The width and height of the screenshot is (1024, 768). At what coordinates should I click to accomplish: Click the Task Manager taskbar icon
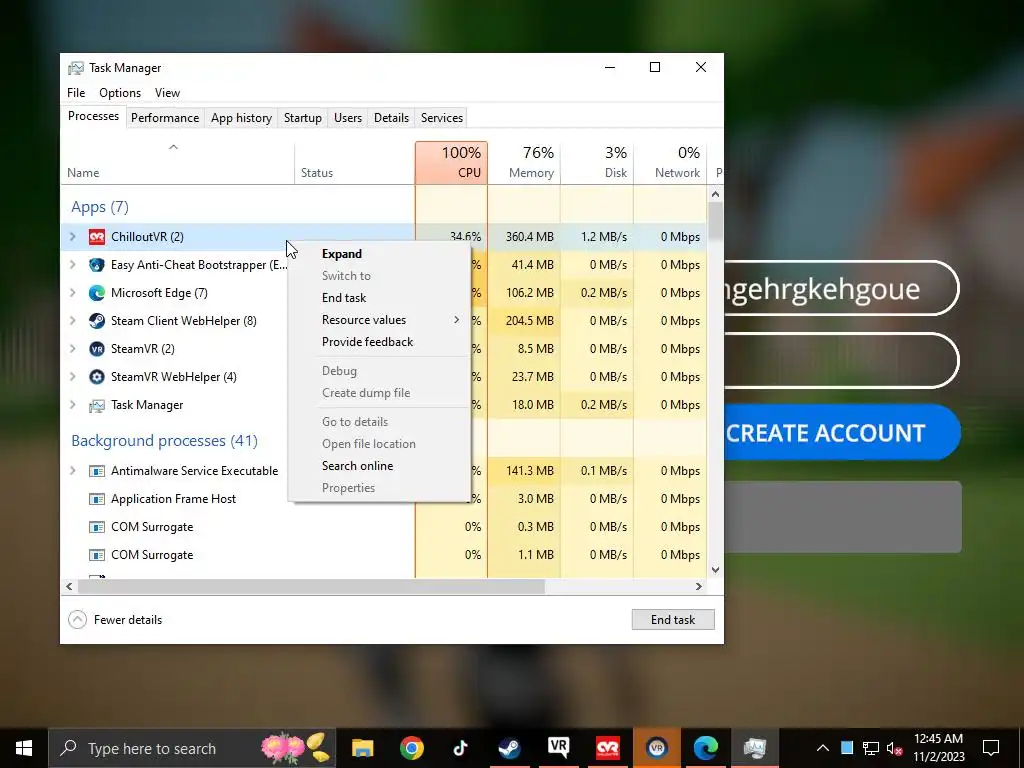[x=754, y=748]
